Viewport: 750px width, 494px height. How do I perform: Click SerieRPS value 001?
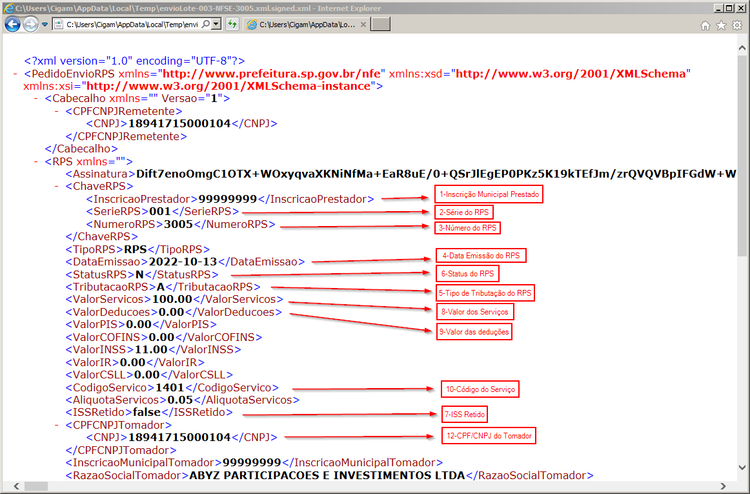coord(159,211)
